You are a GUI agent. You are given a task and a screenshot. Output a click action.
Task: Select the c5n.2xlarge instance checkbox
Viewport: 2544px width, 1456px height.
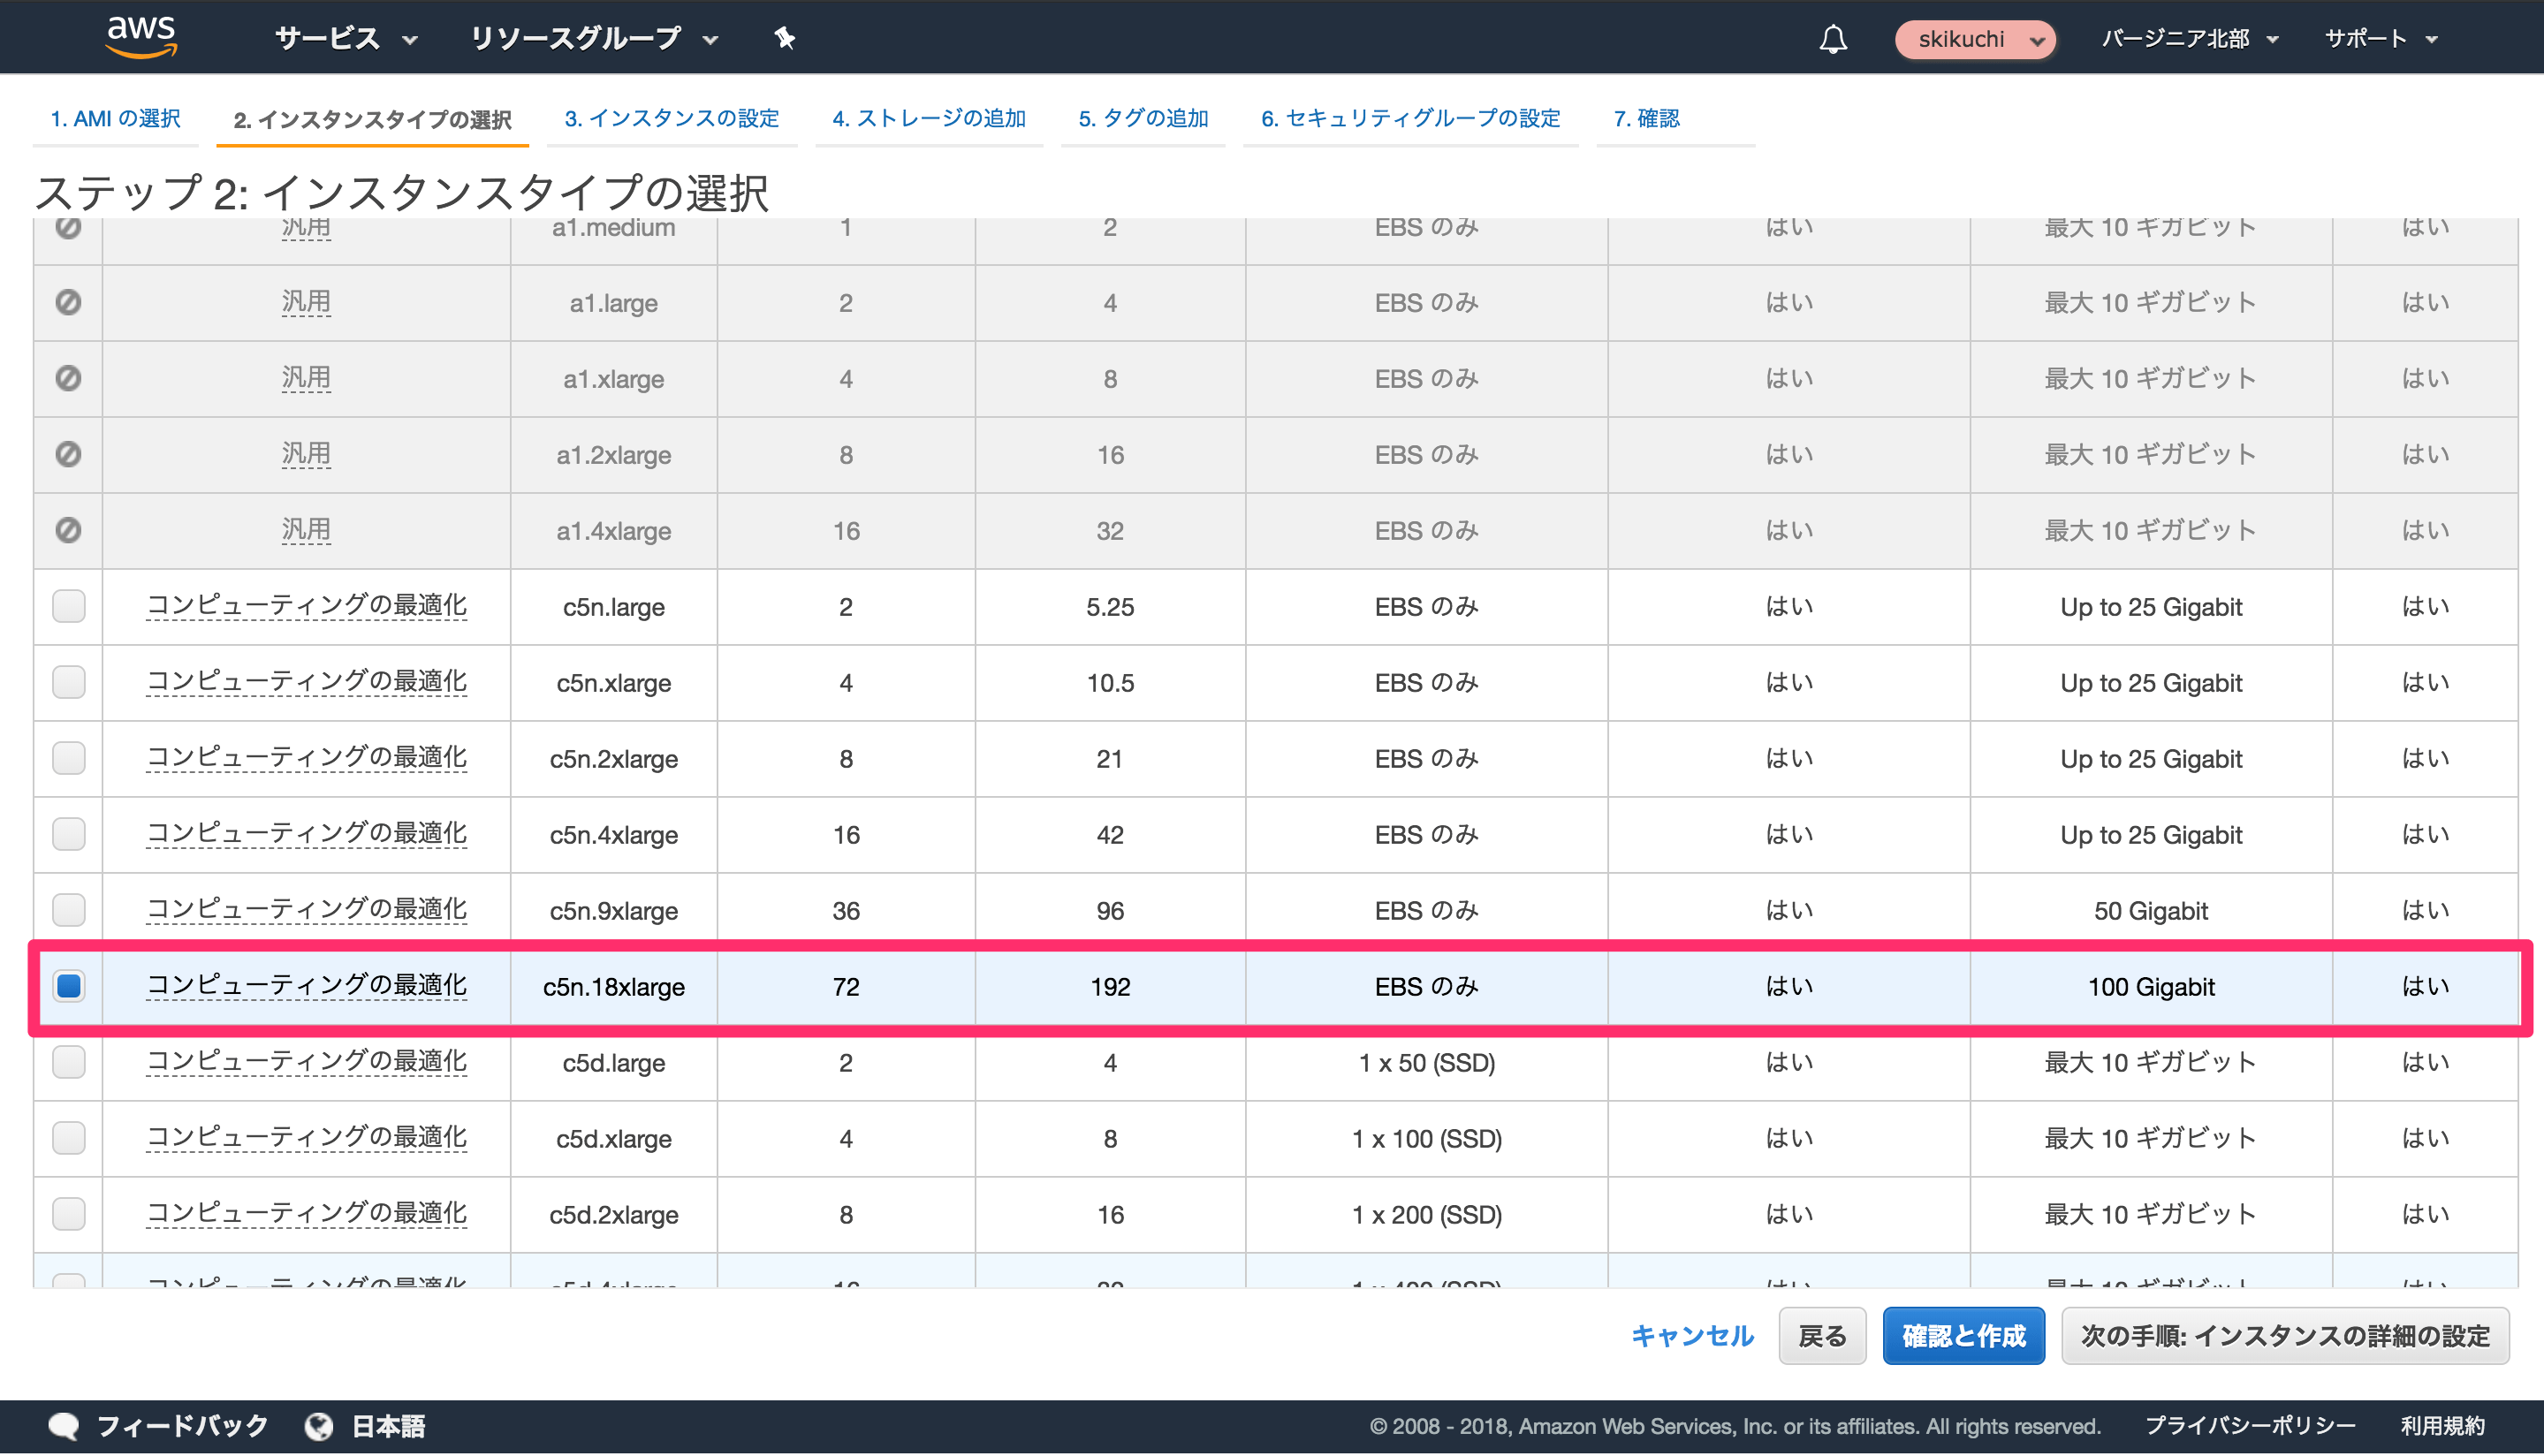(x=69, y=758)
